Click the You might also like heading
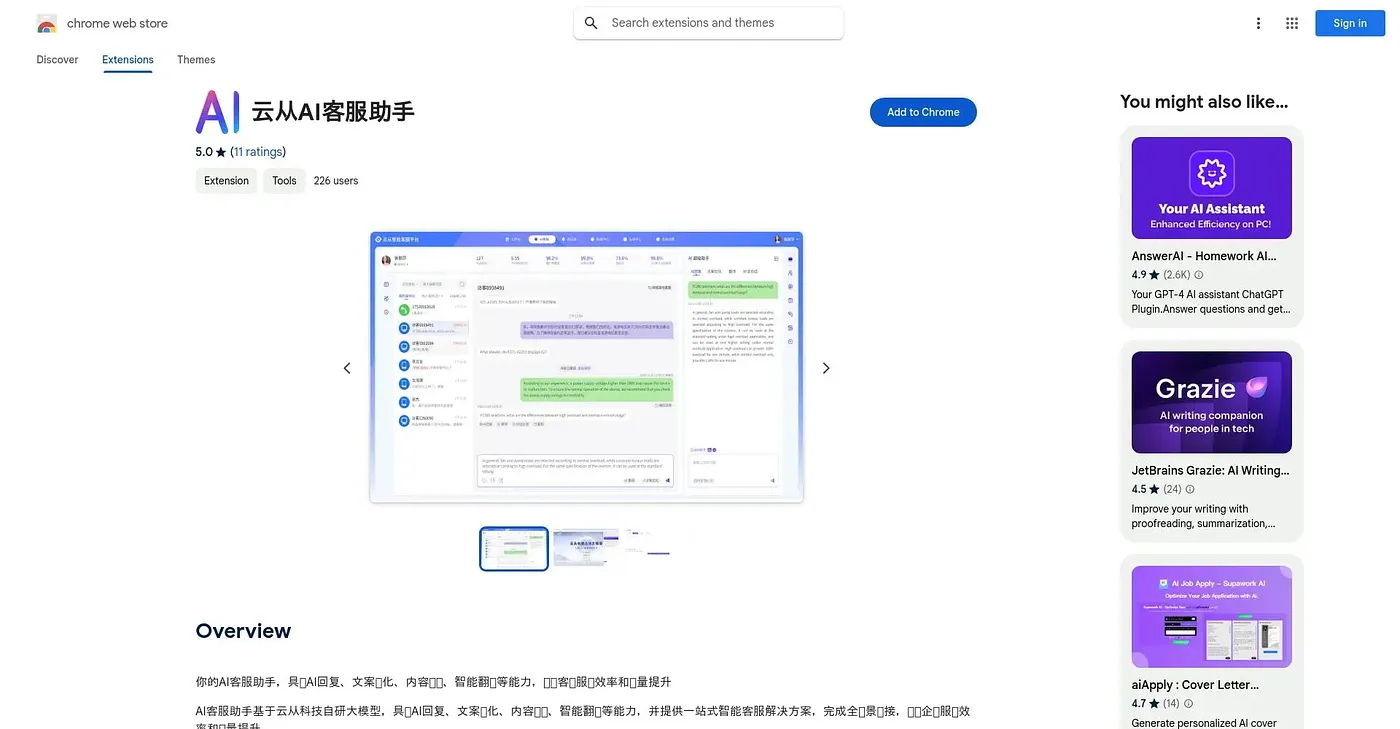Screen dimensions: 1400x729 coord(1204,102)
